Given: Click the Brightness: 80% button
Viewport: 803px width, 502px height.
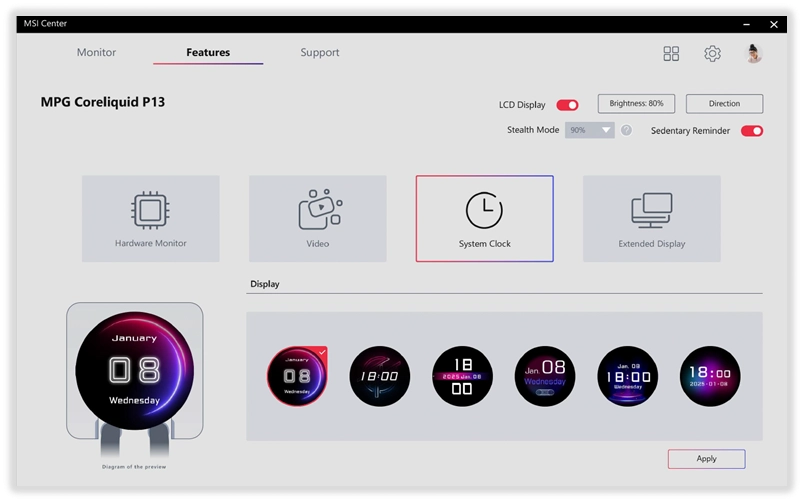Looking at the screenshot, I should click(x=636, y=103).
